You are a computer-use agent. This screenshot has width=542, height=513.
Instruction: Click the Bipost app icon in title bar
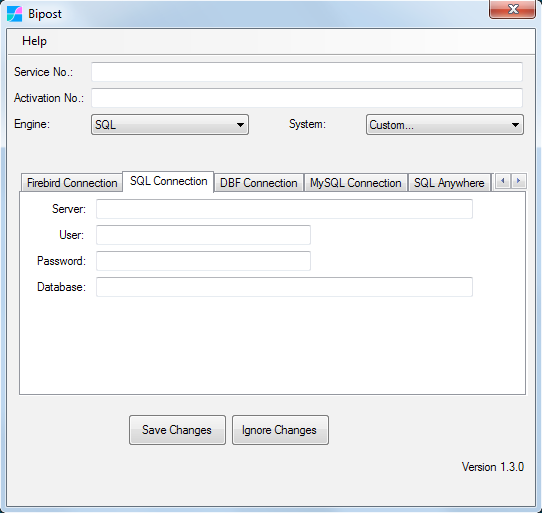(14, 14)
